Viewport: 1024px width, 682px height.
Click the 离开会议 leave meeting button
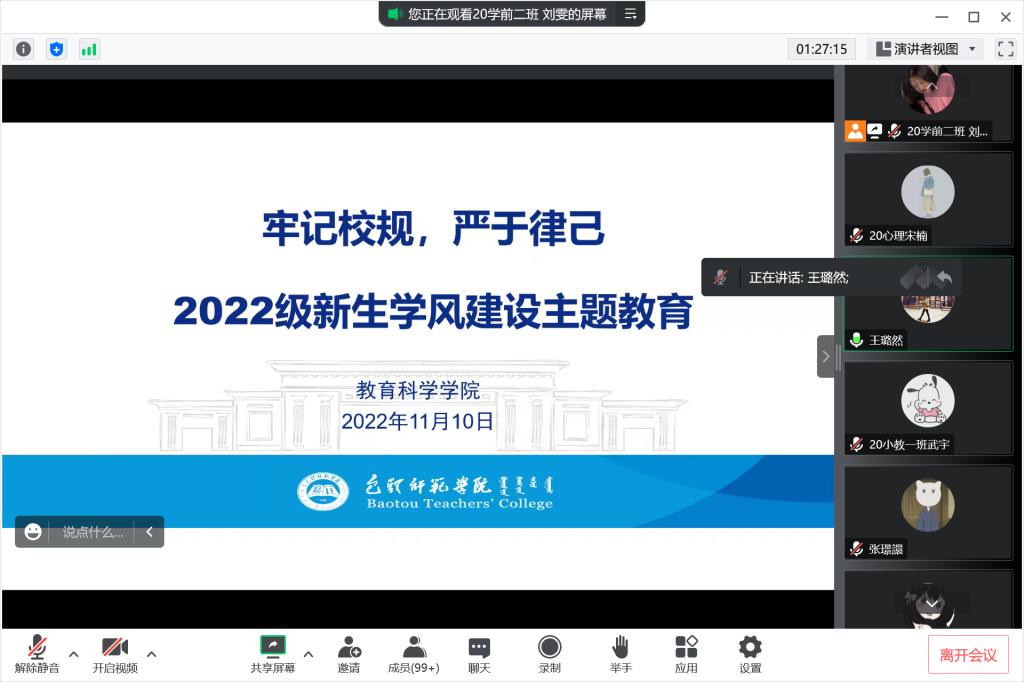tap(968, 655)
